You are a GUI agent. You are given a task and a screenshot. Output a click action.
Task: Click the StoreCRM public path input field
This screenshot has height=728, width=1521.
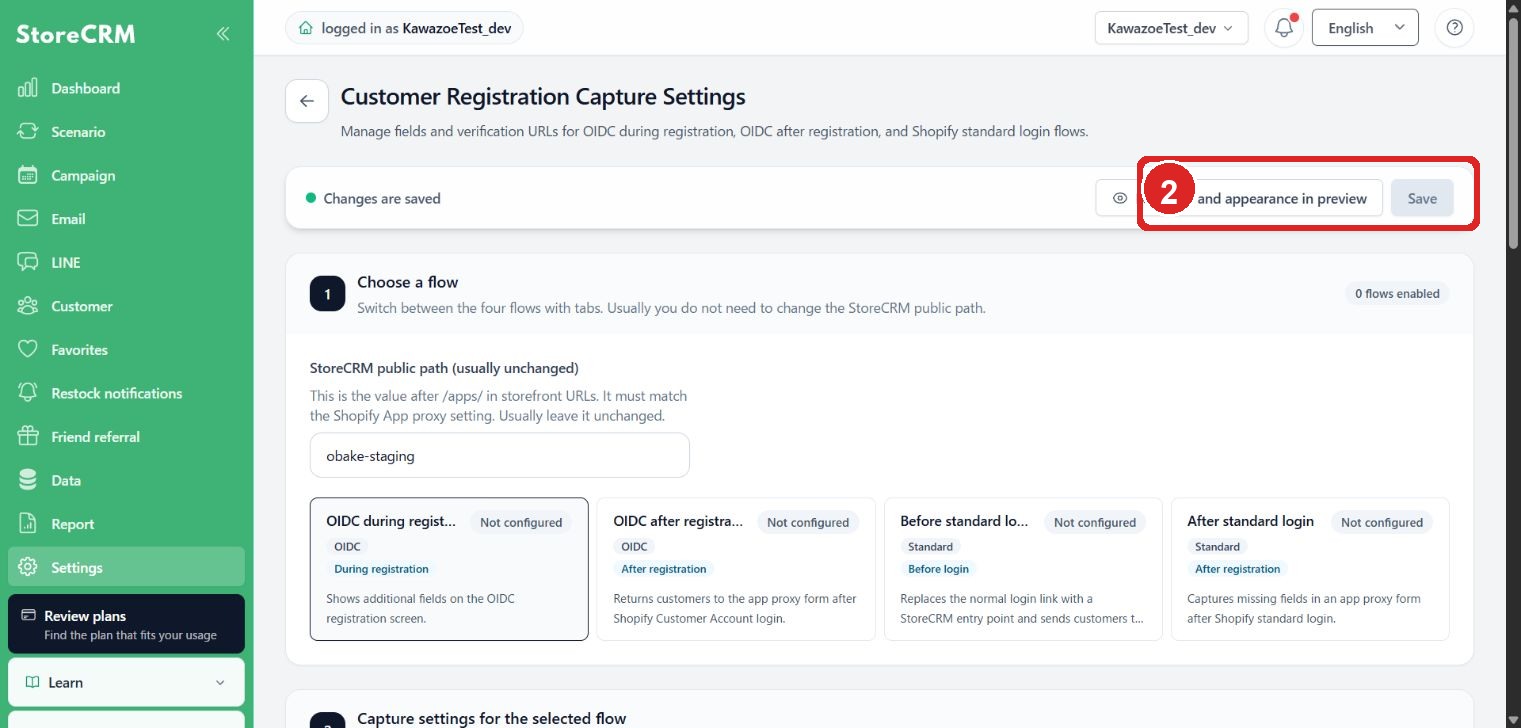coord(500,455)
